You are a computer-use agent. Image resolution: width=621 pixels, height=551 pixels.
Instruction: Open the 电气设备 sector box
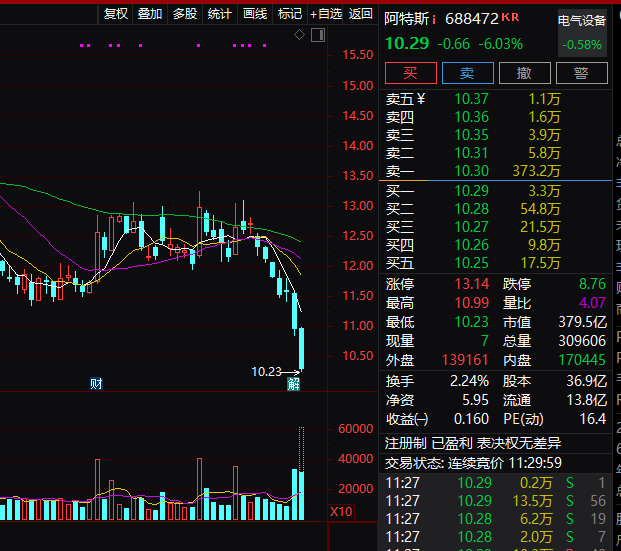coord(582,32)
